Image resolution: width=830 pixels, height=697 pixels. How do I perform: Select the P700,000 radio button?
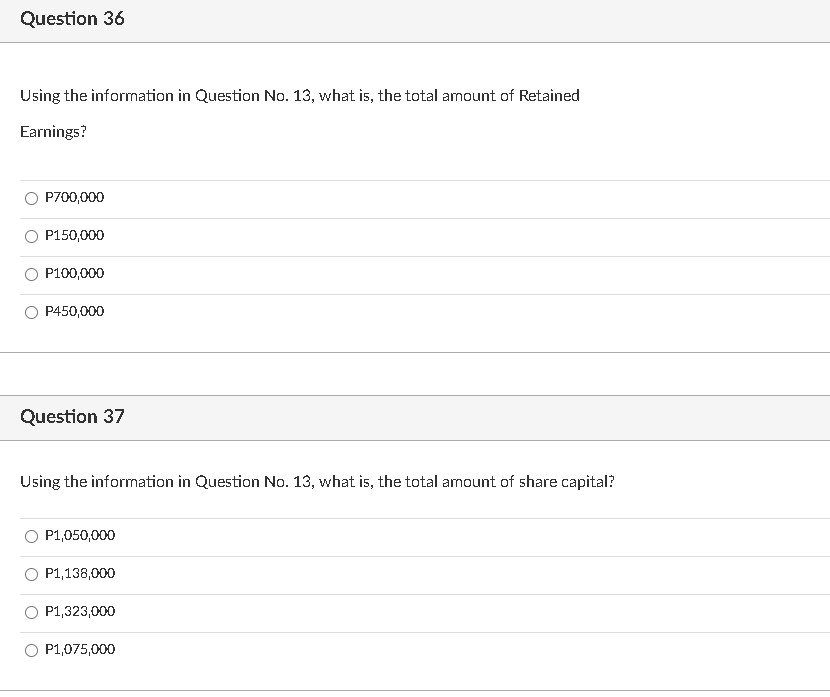click(31, 198)
